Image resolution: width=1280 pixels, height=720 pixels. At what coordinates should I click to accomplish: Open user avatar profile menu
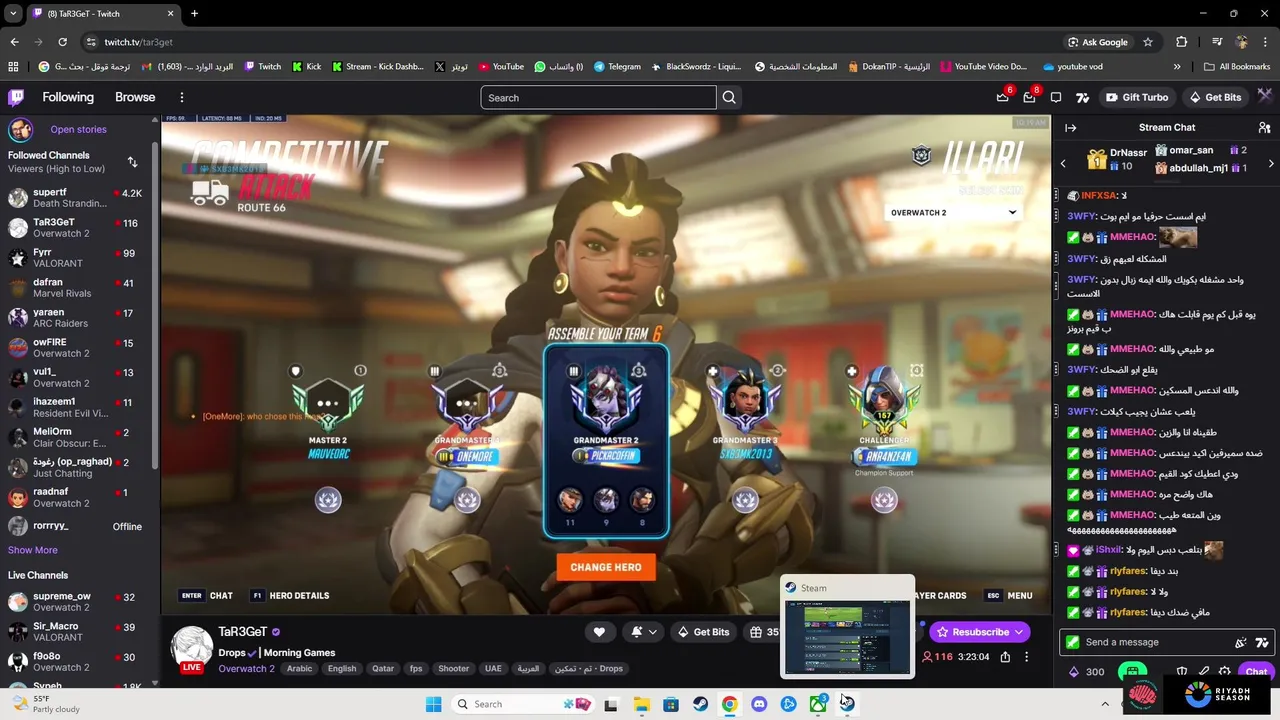point(1265,97)
